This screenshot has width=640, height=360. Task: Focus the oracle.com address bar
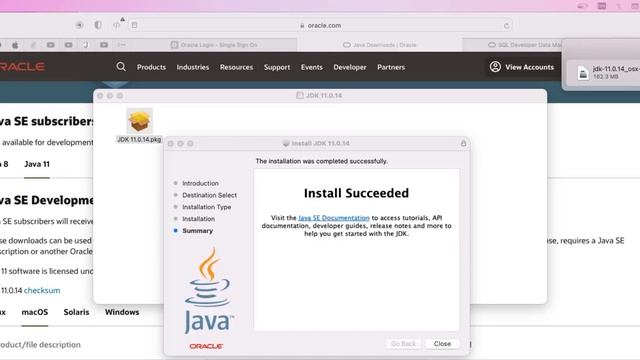click(x=320, y=25)
